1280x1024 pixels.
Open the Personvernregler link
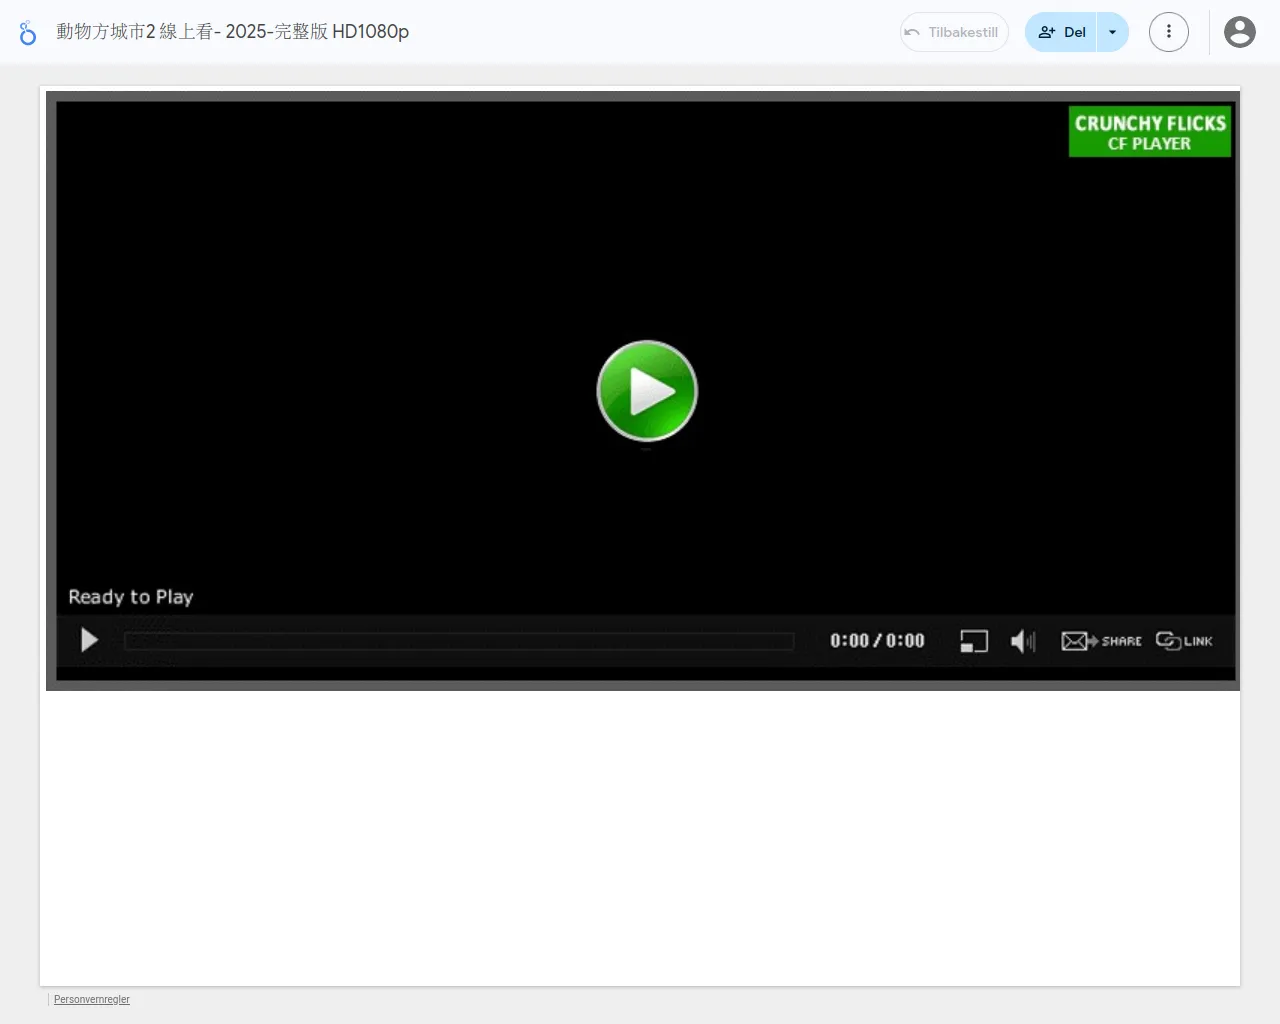(x=92, y=999)
